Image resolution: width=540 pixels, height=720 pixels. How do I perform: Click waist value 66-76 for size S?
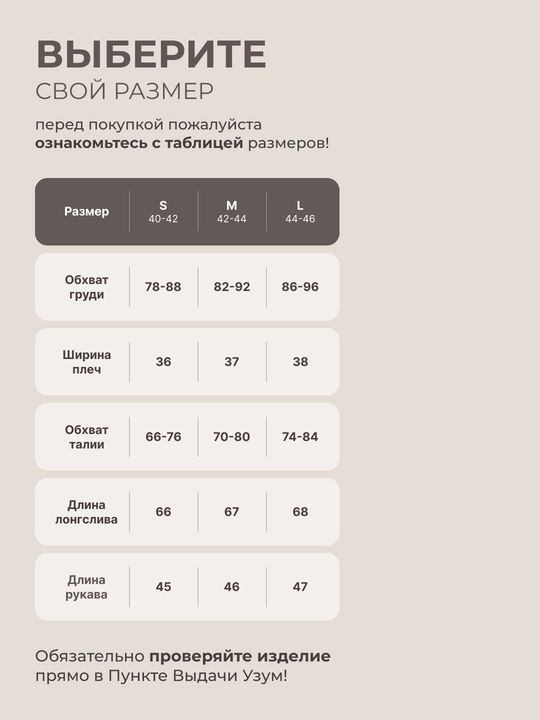(x=163, y=437)
